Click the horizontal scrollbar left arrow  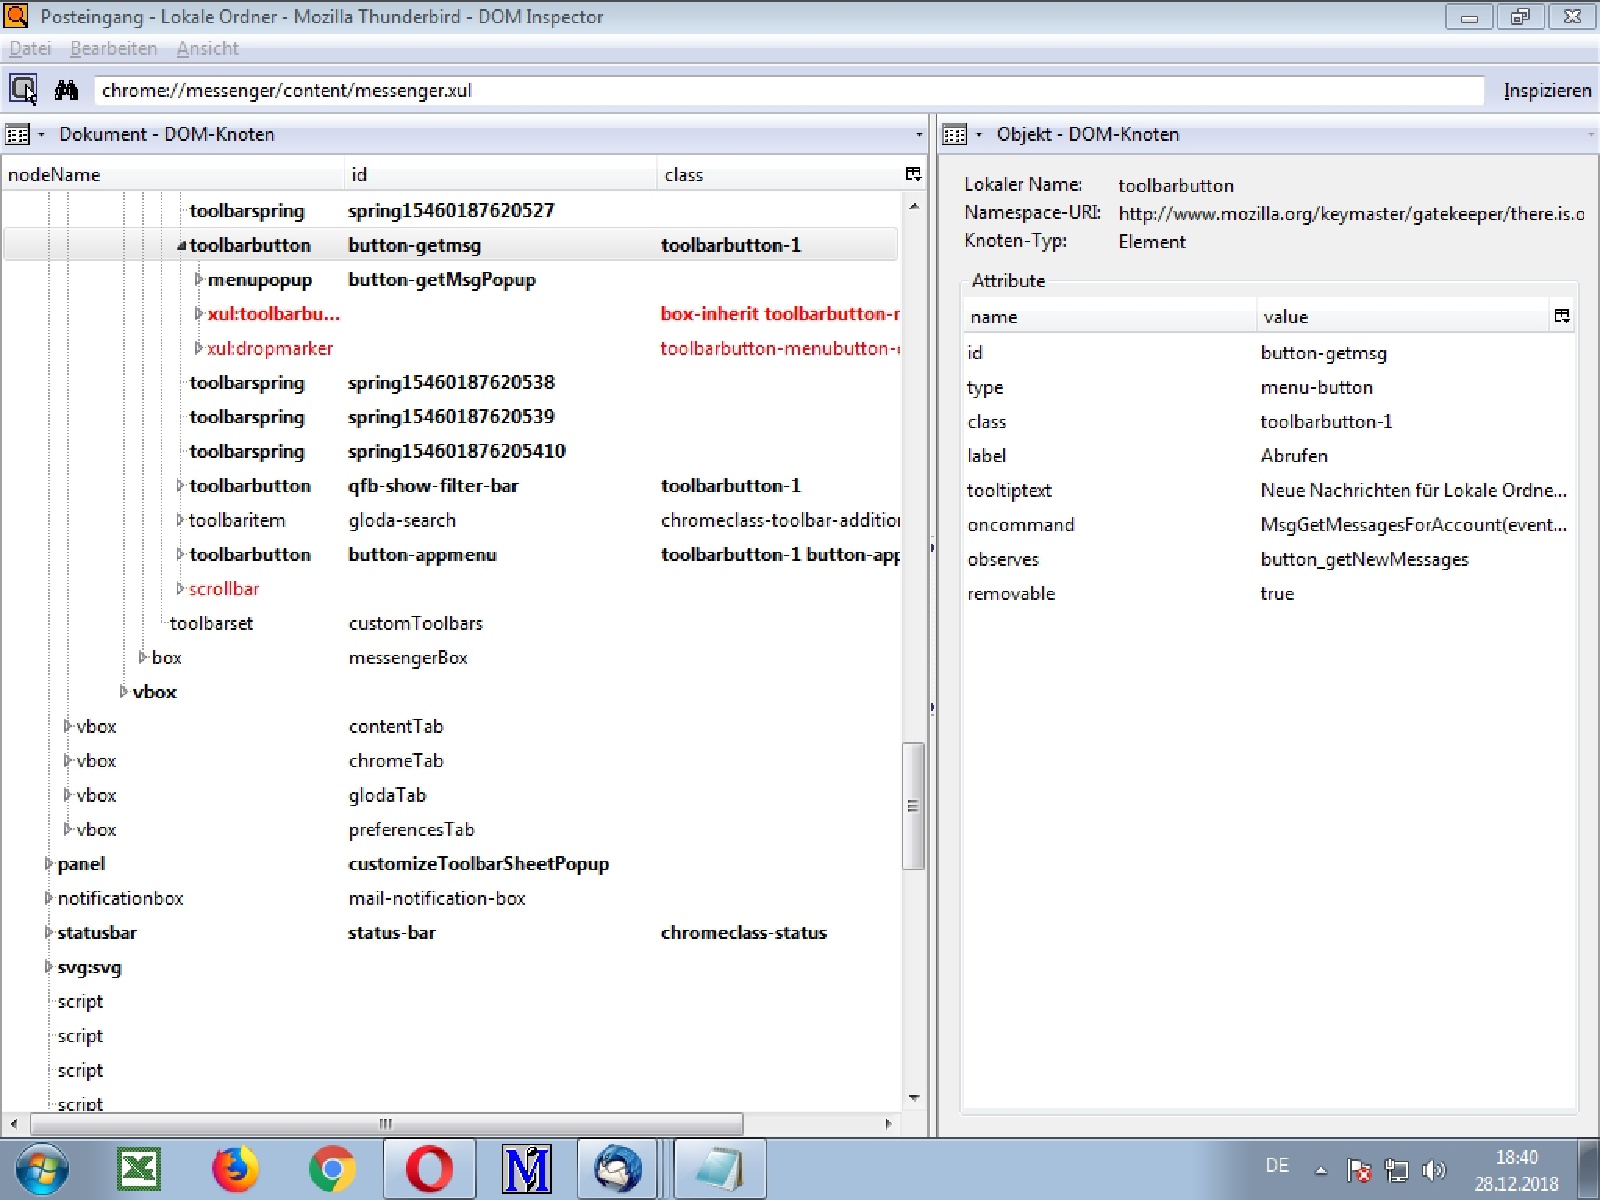pos(13,1124)
